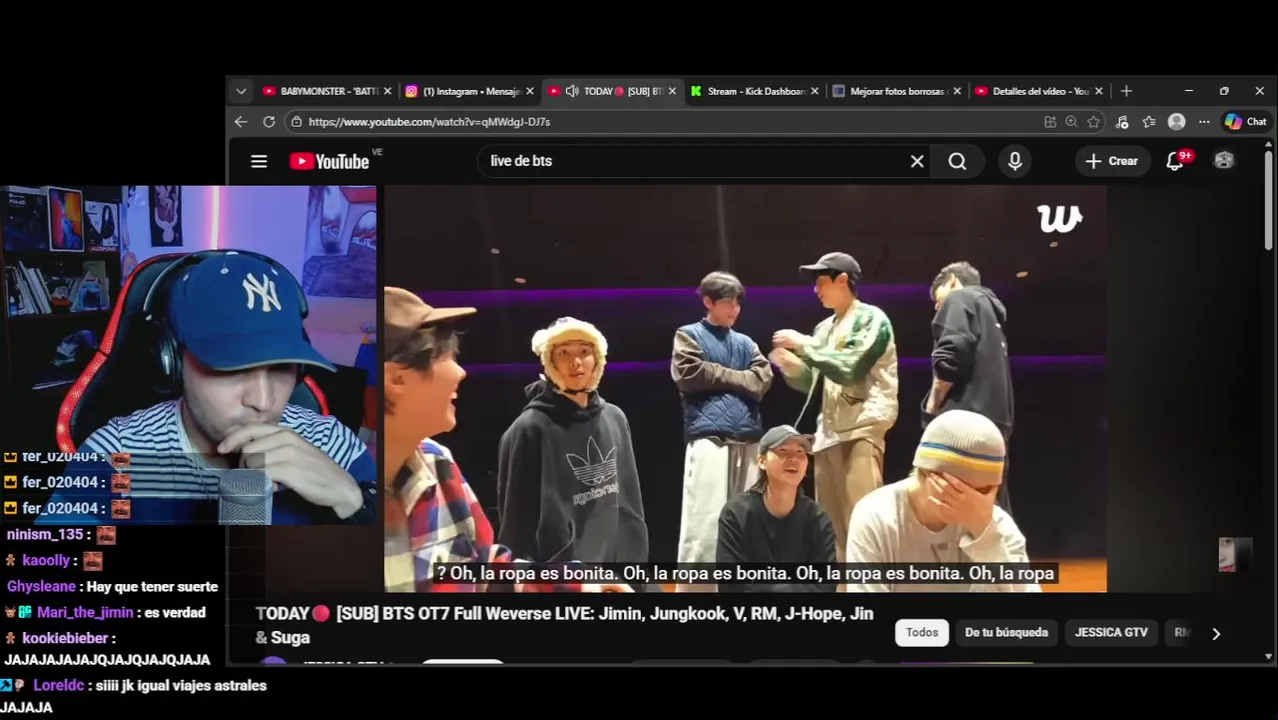This screenshot has width=1278, height=720.
Task: Click chat username kookiebieber
Action: tap(64, 638)
